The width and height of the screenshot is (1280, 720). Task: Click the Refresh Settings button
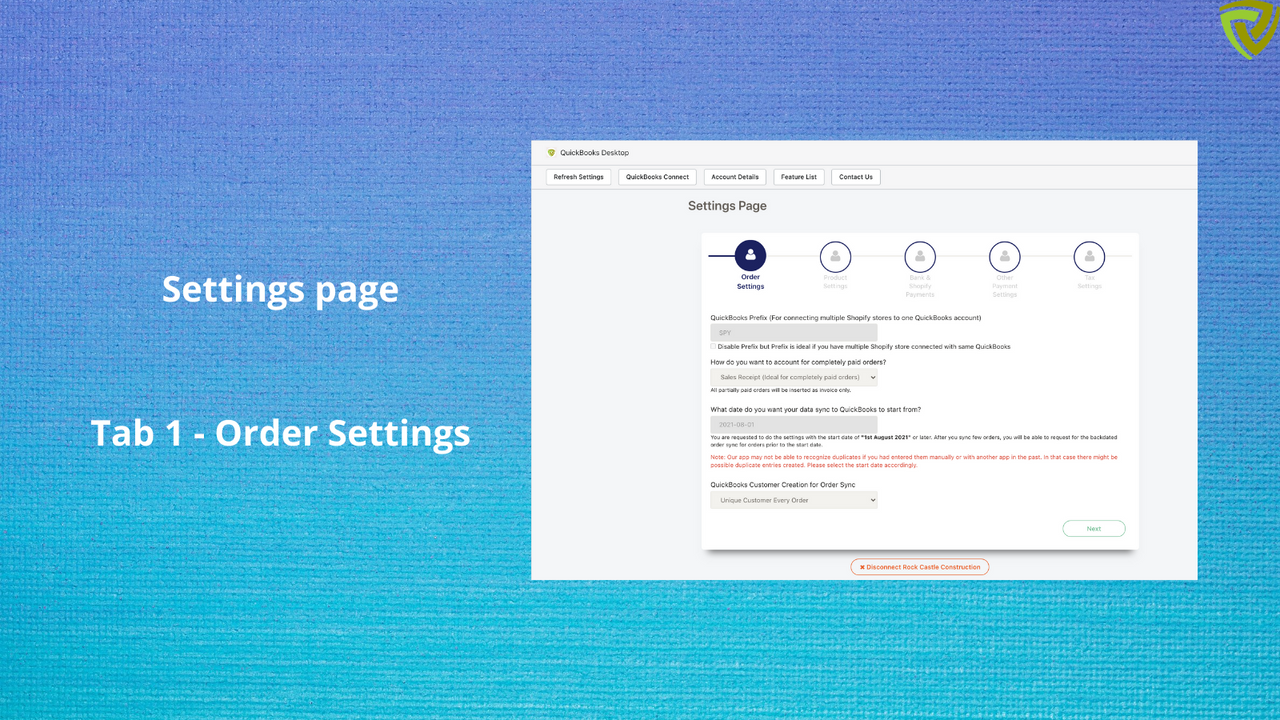(579, 177)
